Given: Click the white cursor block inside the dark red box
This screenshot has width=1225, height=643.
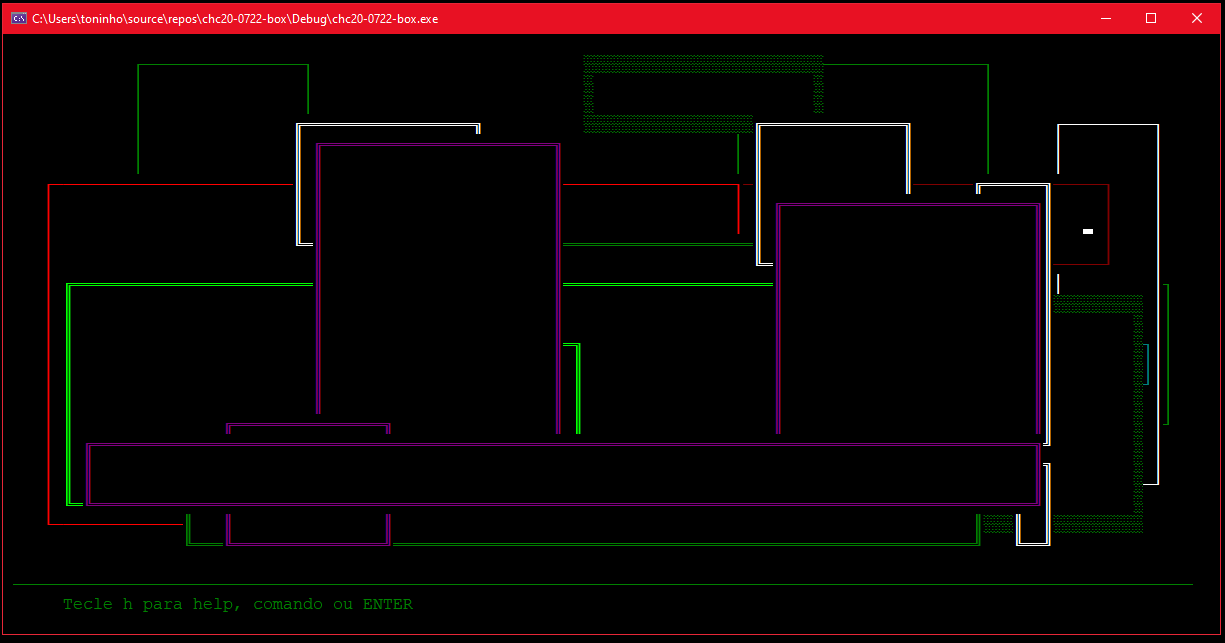Looking at the screenshot, I should 1088,231.
